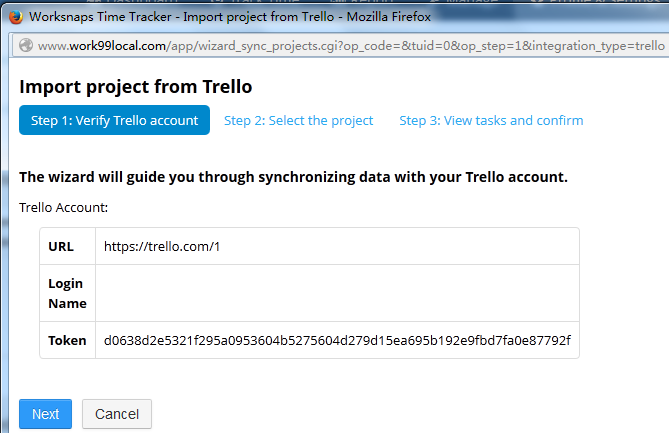The image size is (669, 433).
Task: Click the Token row label cell
Action: pyautogui.click(x=67, y=340)
